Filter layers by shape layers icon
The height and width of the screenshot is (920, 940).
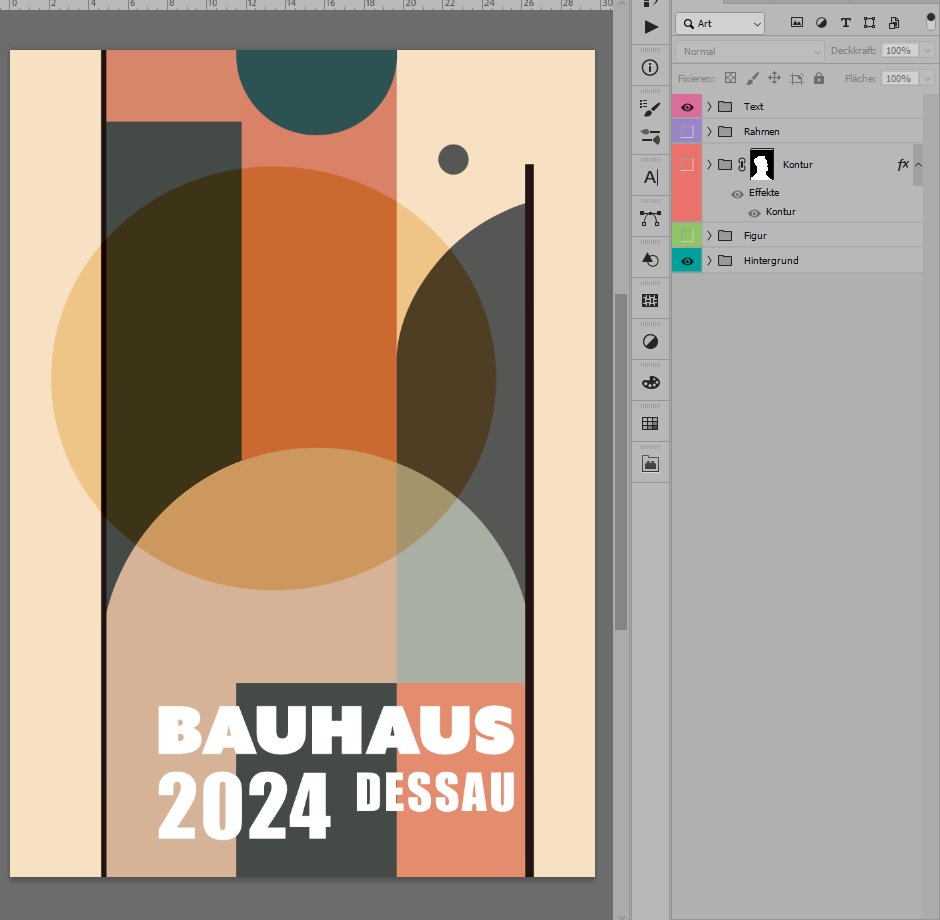tap(869, 23)
